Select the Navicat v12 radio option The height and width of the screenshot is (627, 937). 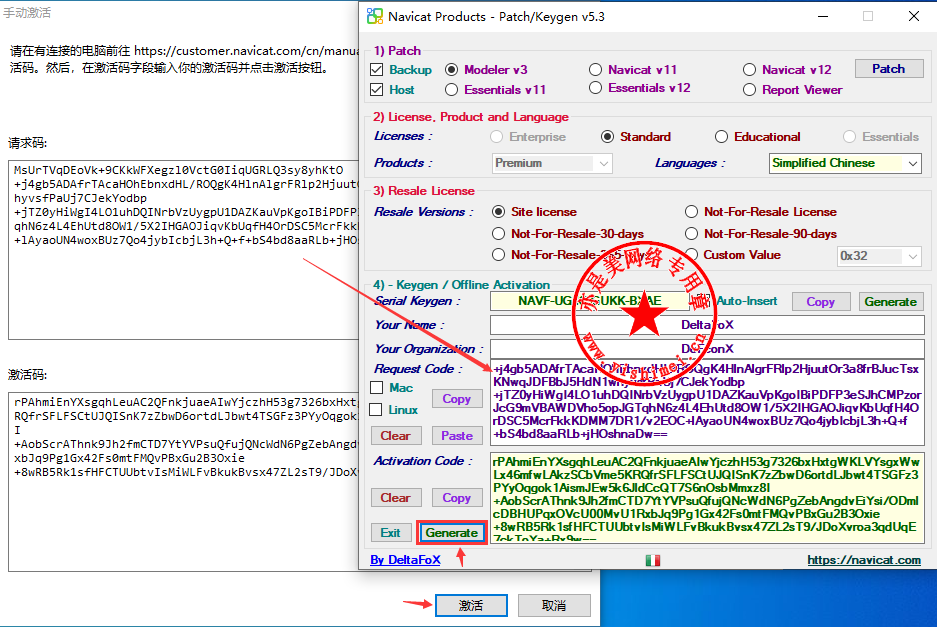[749, 70]
